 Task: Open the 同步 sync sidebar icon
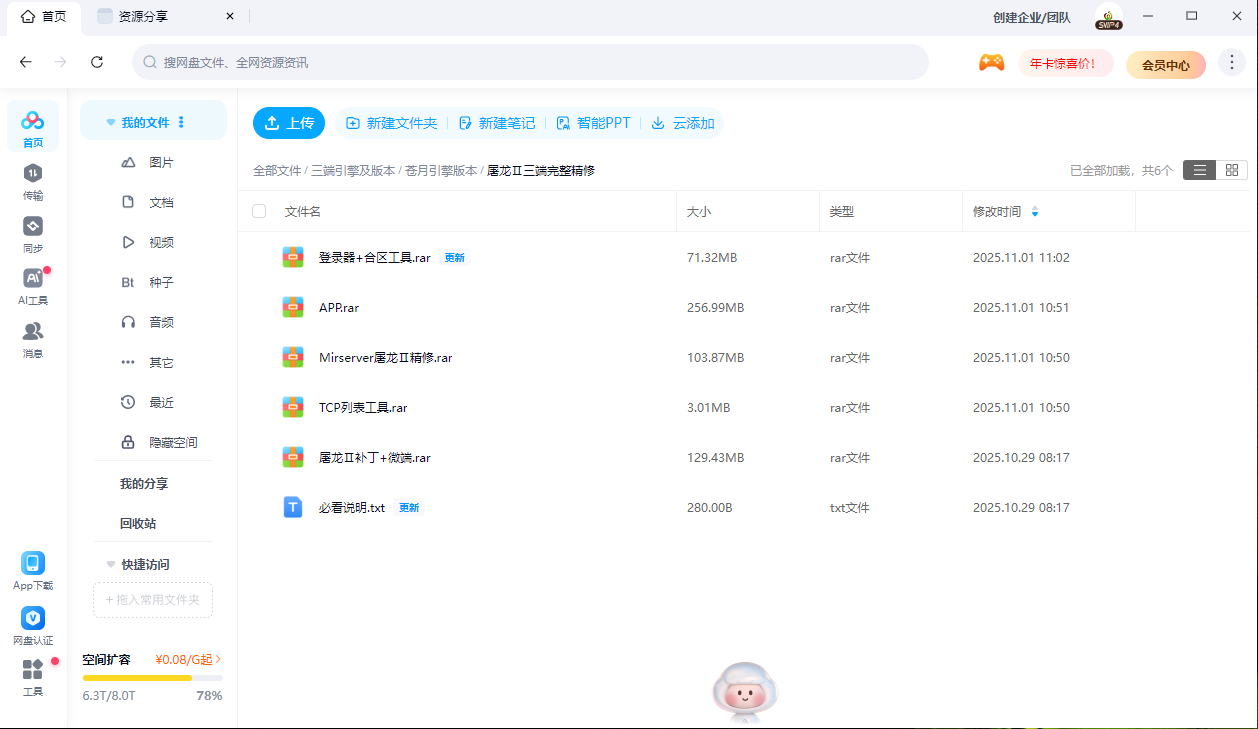33,227
